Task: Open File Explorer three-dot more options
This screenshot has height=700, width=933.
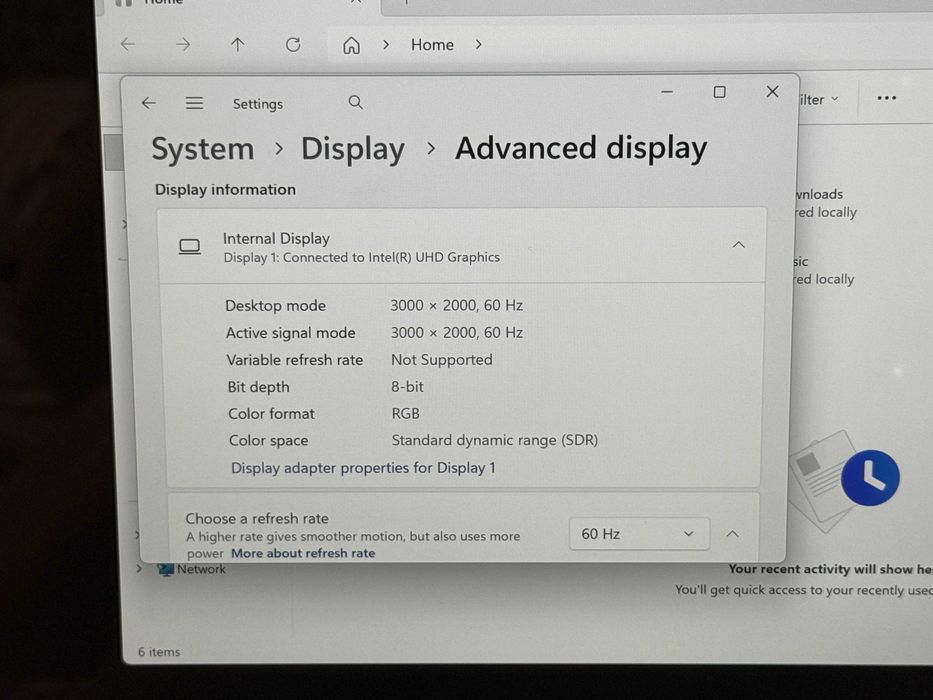Action: 887,98
